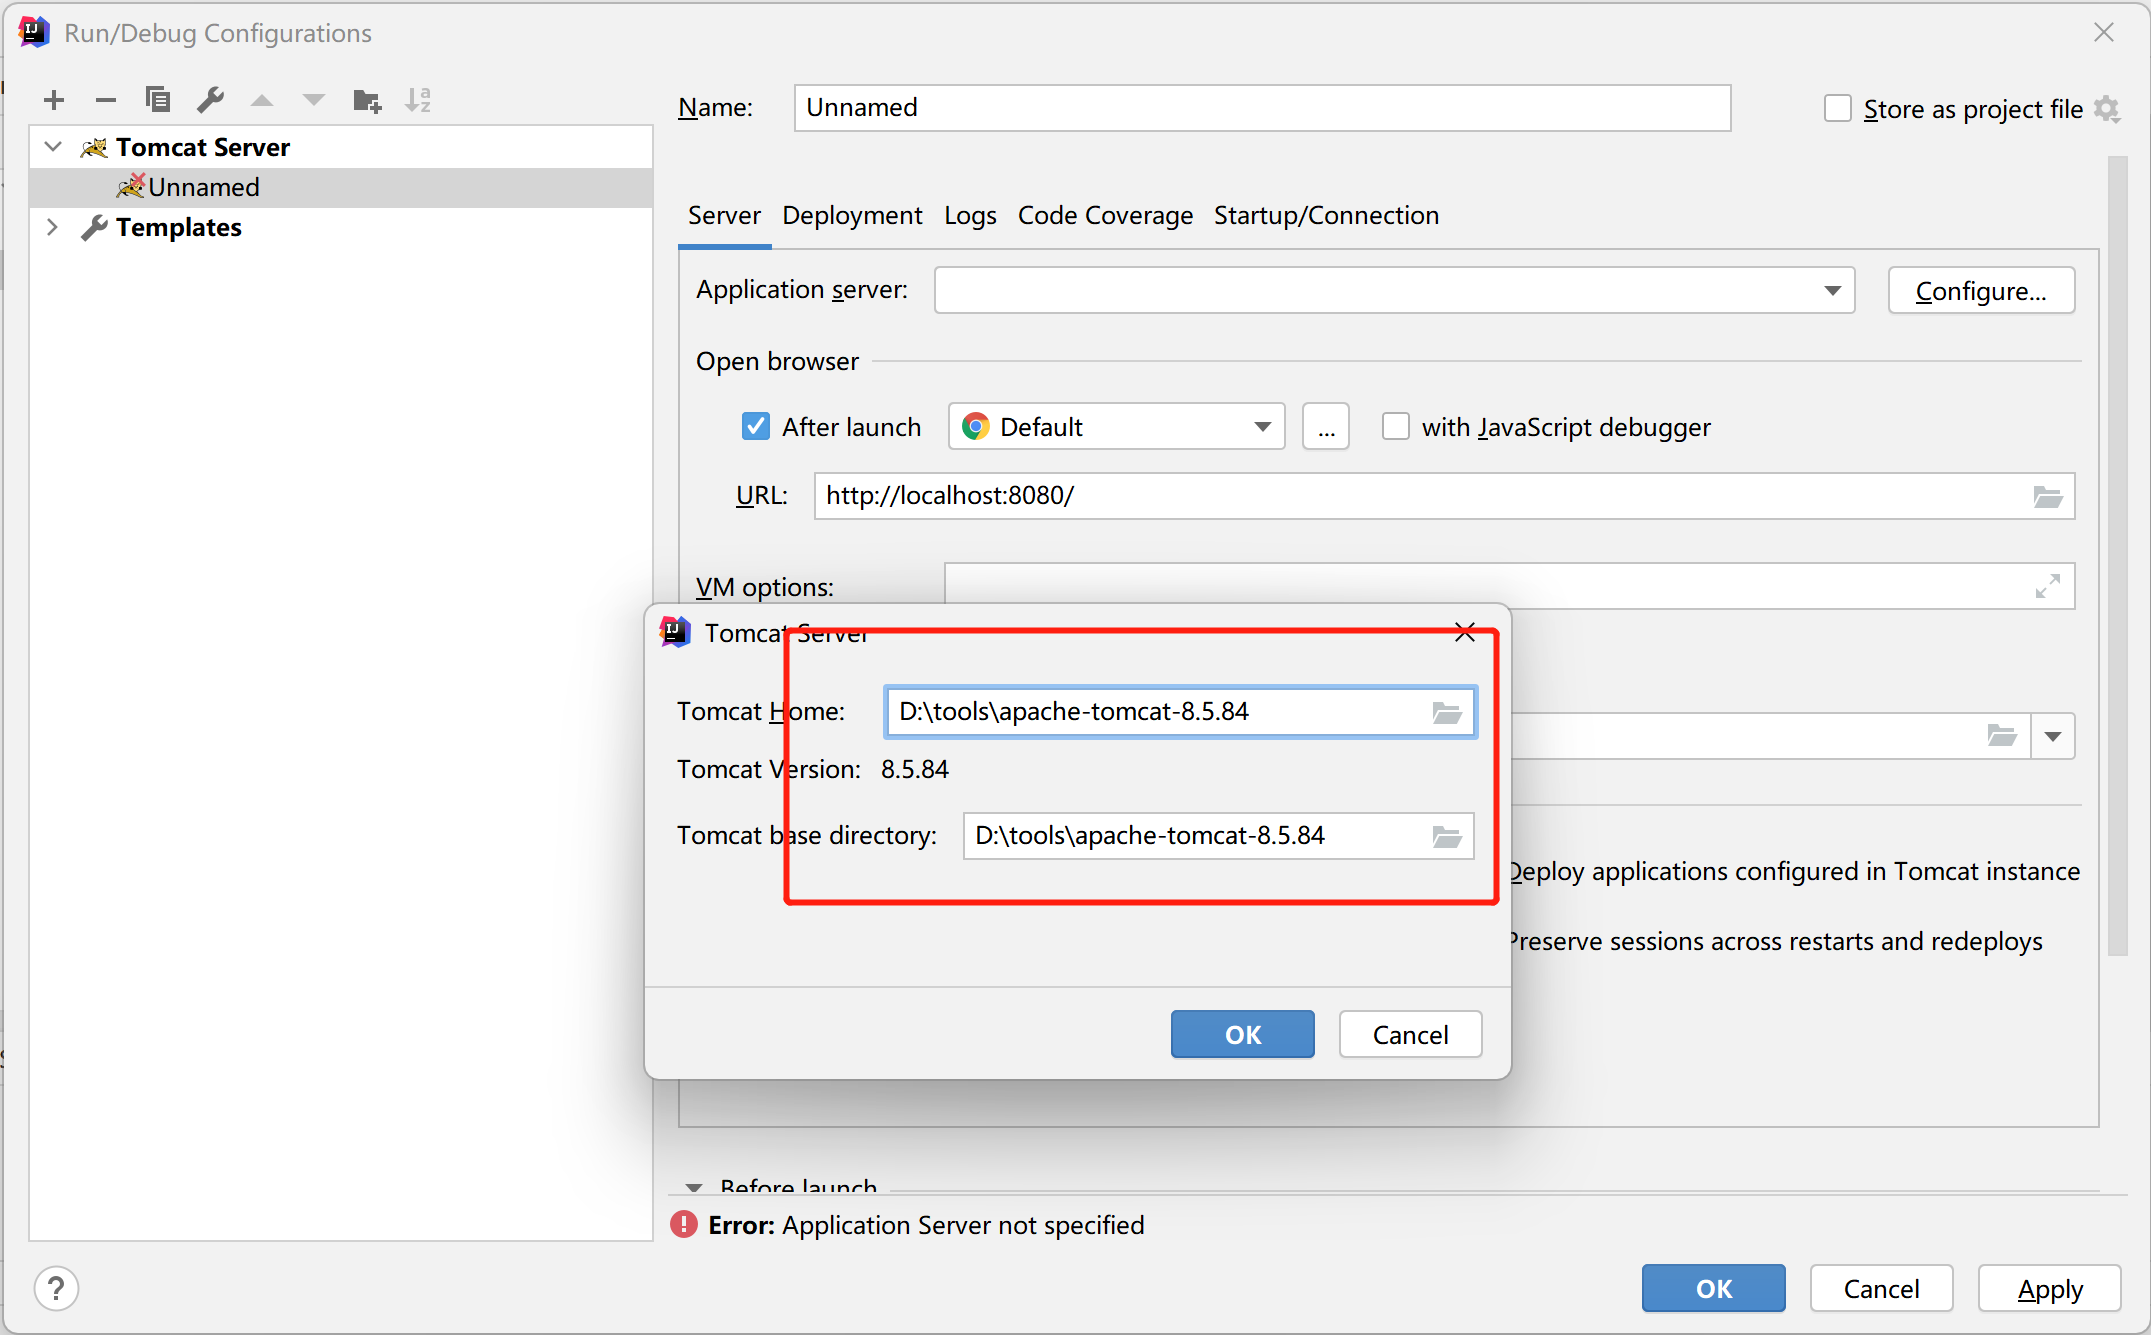2151x1335 pixels.
Task: Confirm Tomcat Server dialog with OK
Action: [x=1242, y=1034]
